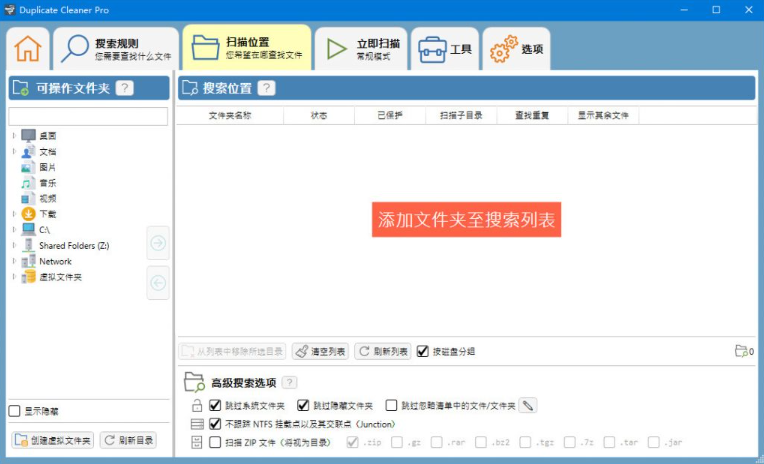Viewport: 764px width, 464px height.
Task: Start scanning with 立即扫描 tab
Action: [361, 49]
